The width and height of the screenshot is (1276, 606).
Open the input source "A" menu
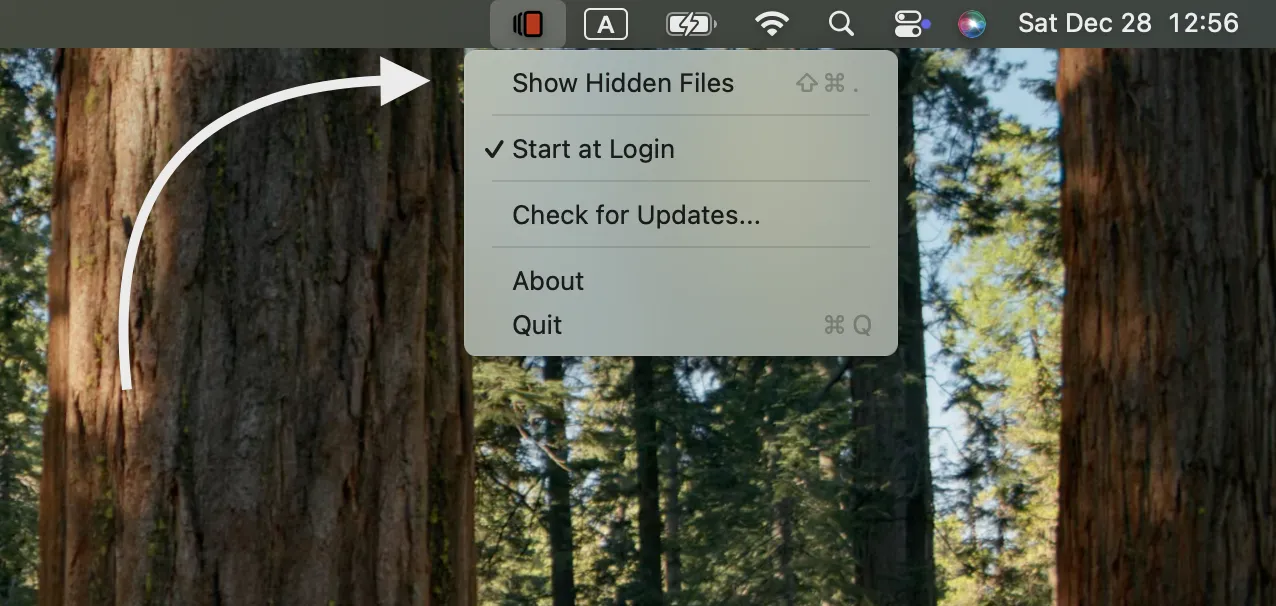[x=606, y=24]
